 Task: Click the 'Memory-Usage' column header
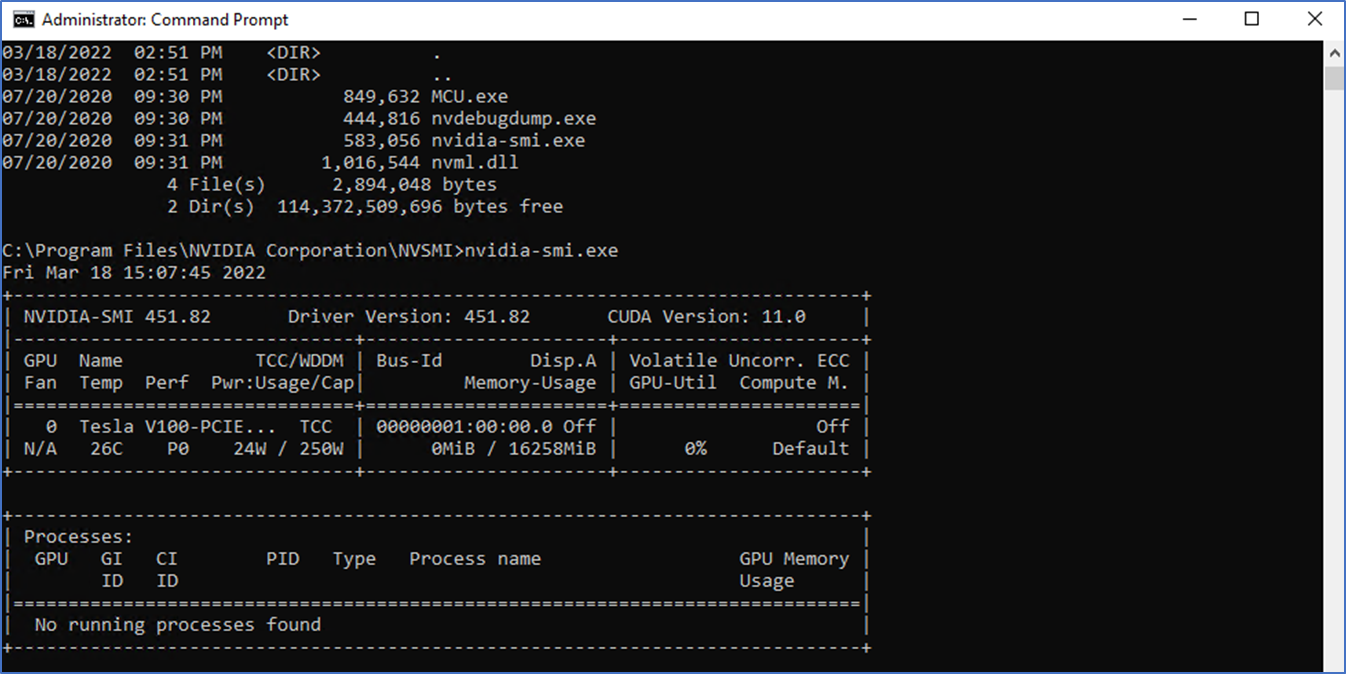530,383
